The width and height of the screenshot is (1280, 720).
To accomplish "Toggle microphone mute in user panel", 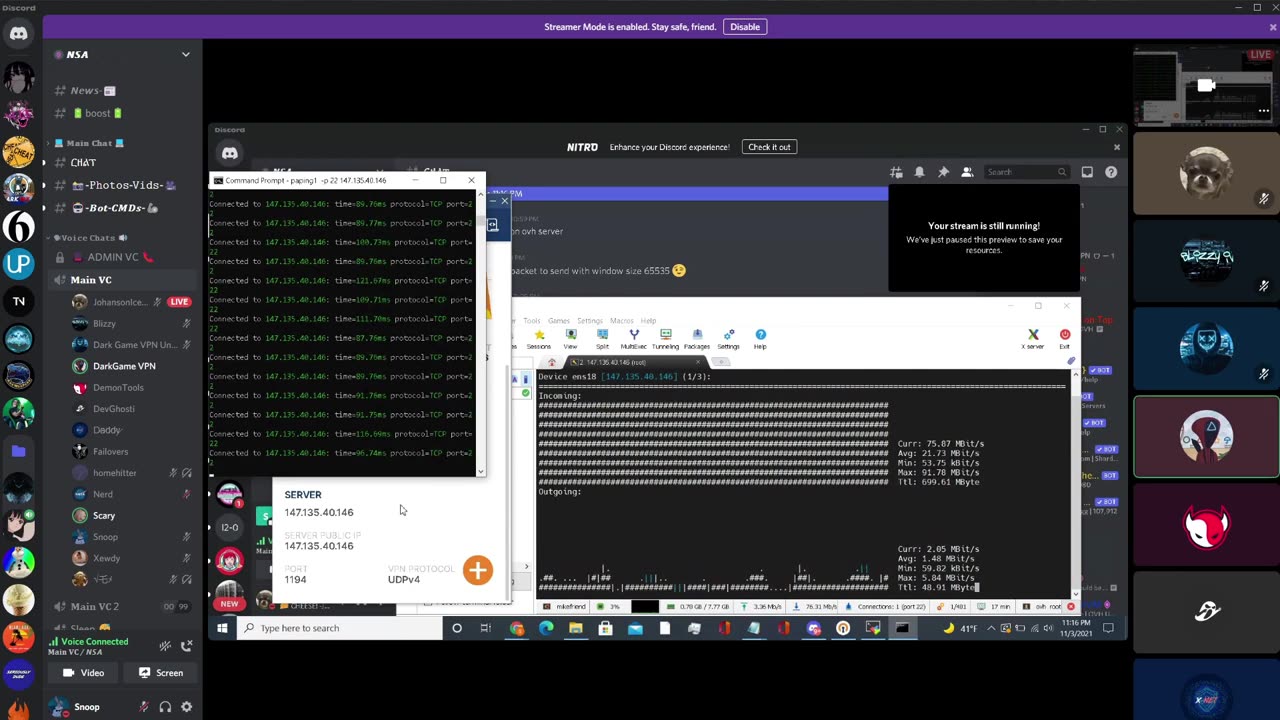I will pyautogui.click(x=144, y=707).
